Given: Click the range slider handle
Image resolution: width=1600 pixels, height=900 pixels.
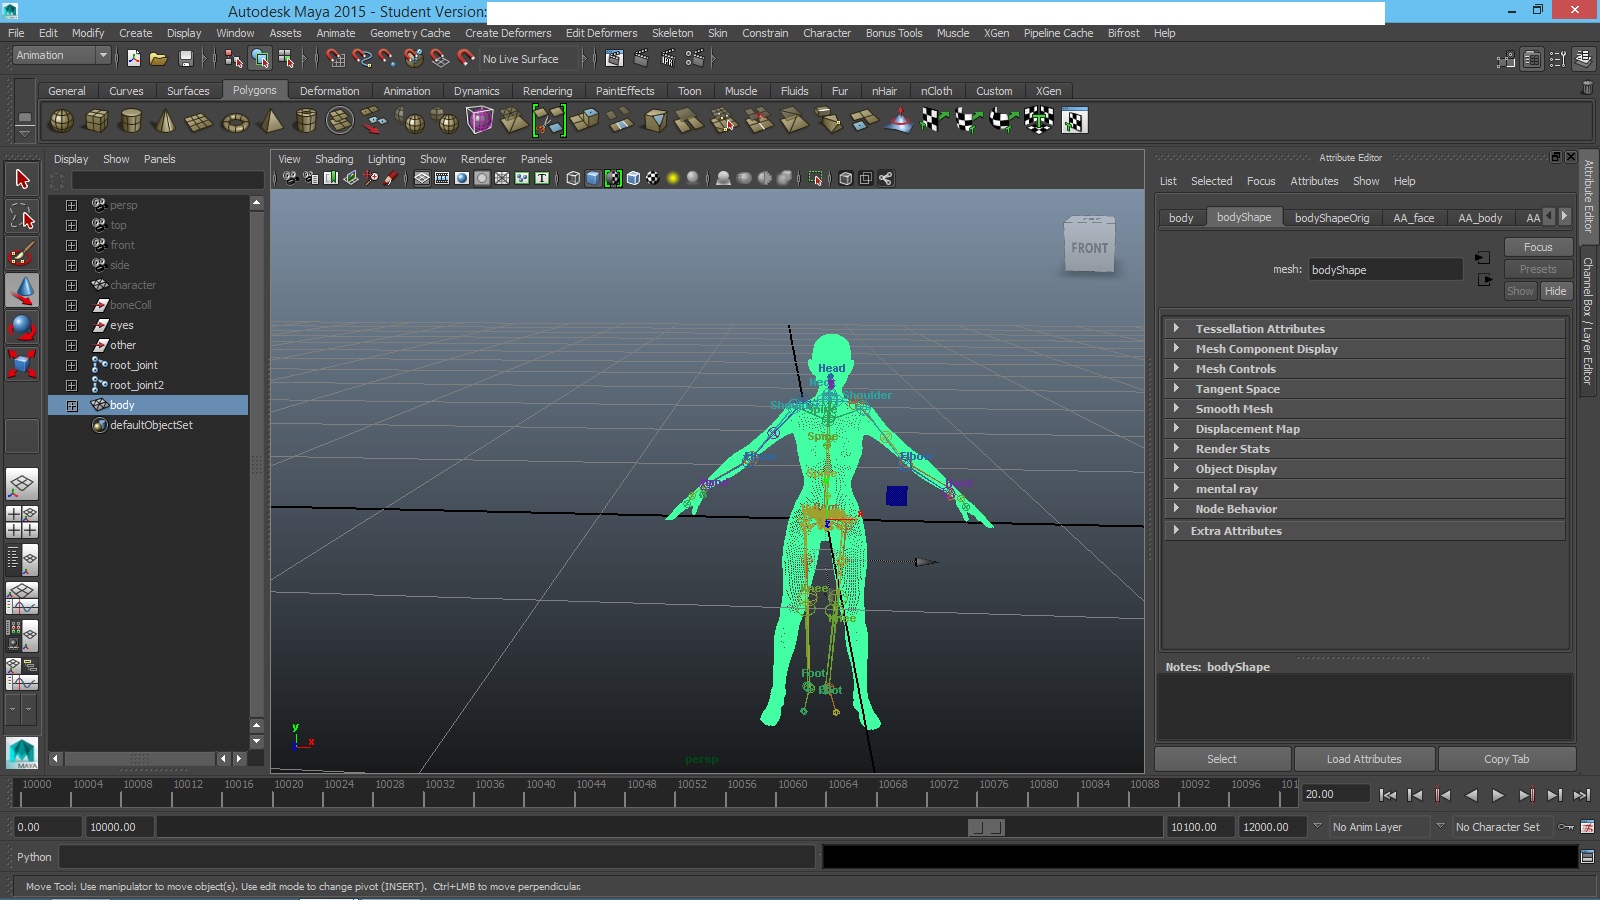Looking at the screenshot, I should pyautogui.click(x=987, y=827).
